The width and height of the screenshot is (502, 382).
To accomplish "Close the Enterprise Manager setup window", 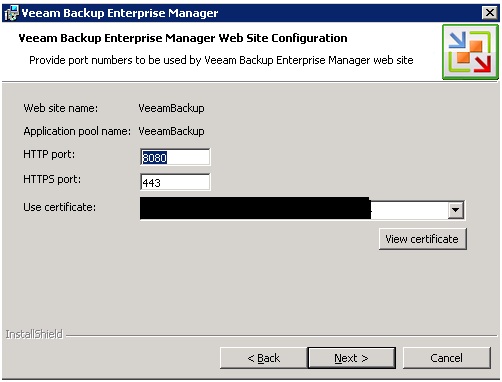I will (x=490, y=13).
